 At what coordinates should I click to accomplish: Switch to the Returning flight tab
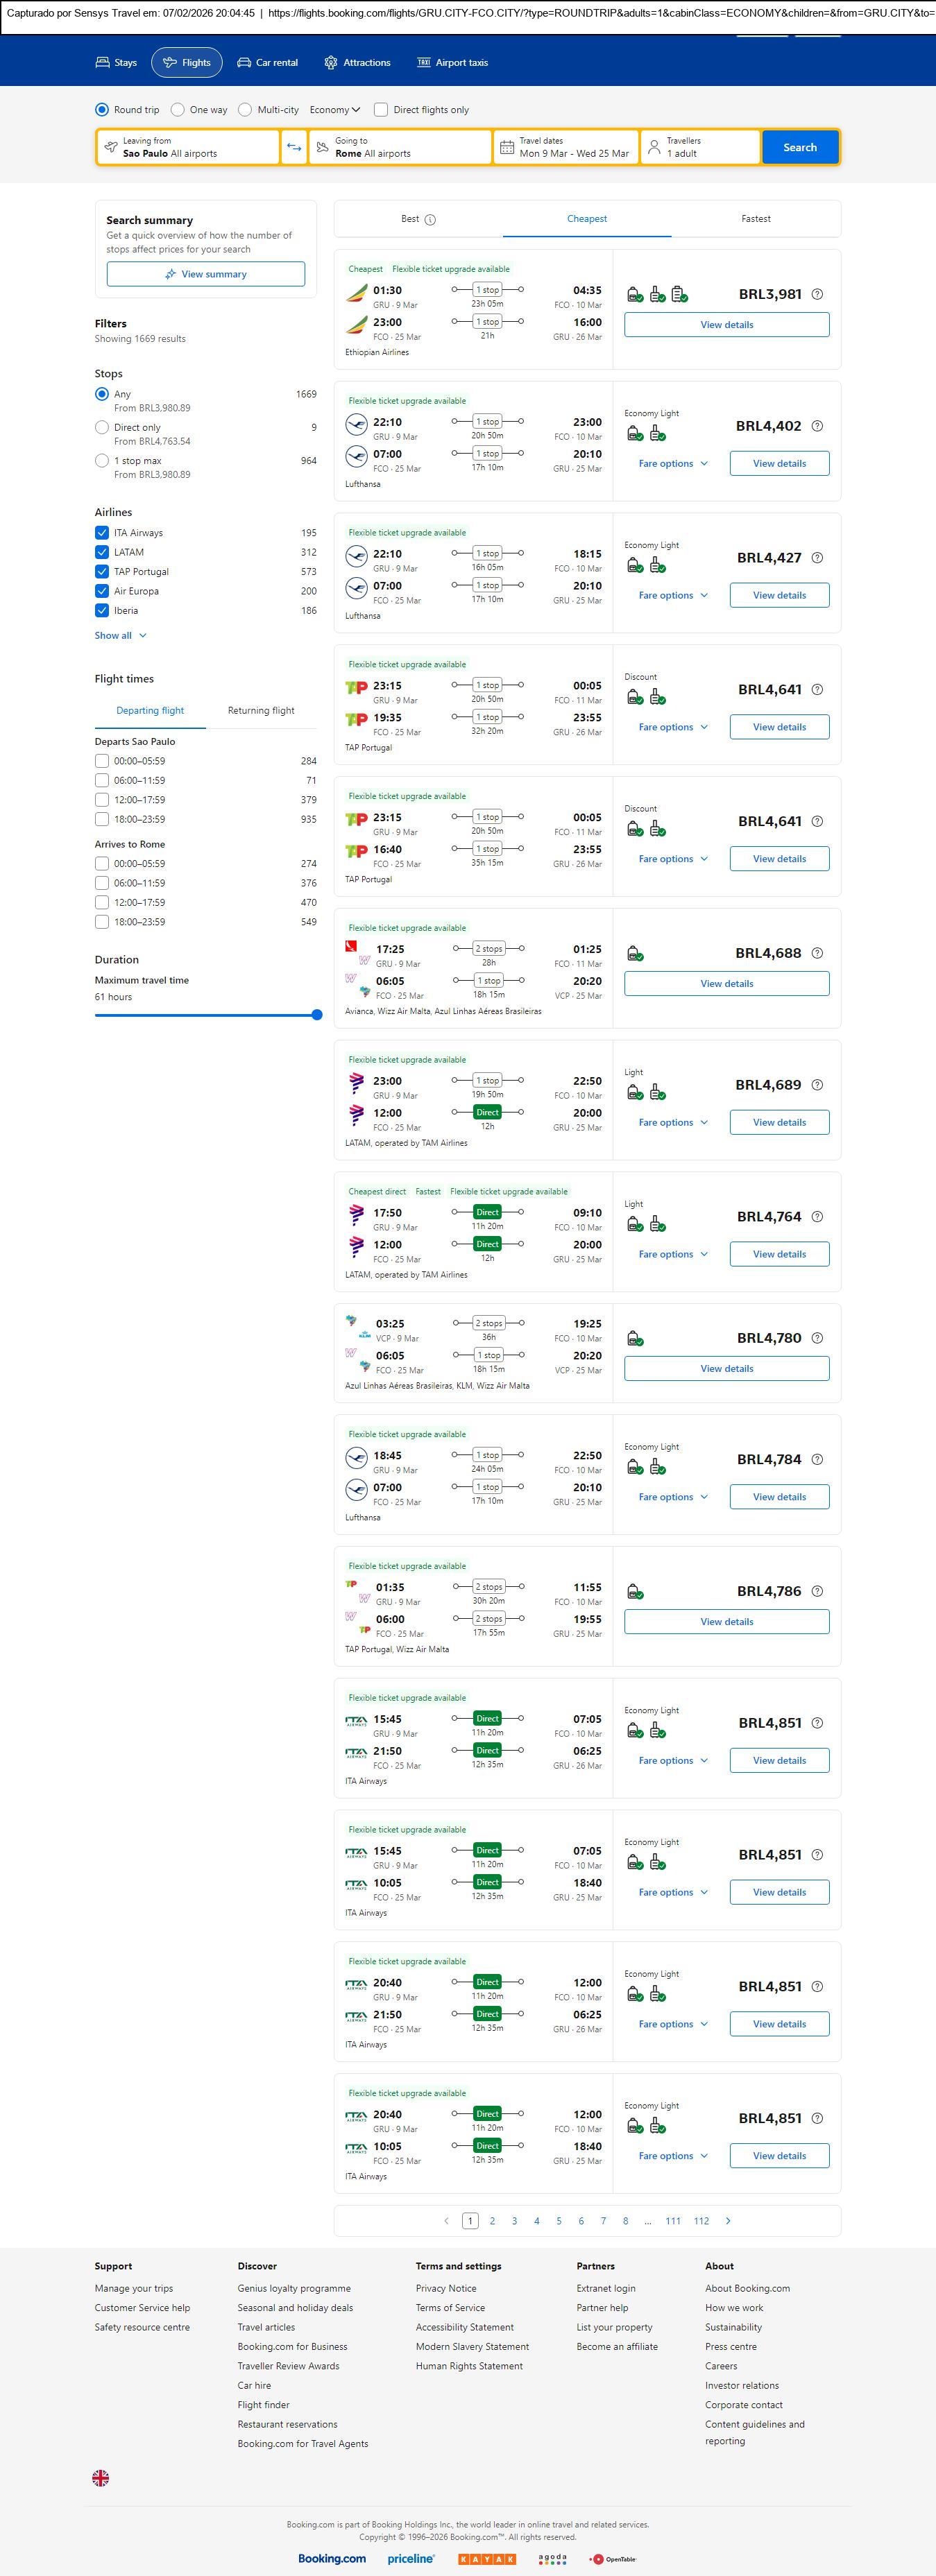pos(261,710)
